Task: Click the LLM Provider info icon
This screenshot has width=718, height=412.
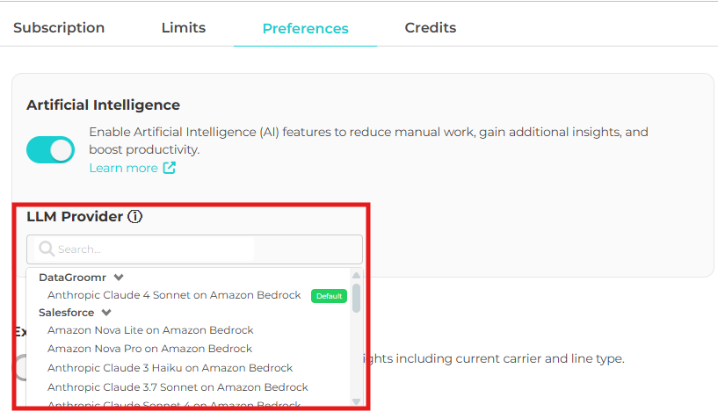Action: click(135, 216)
